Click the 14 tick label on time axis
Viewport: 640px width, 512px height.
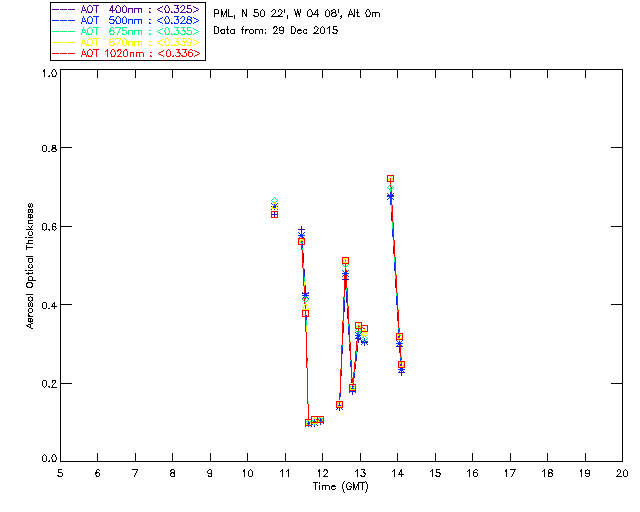coord(398,473)
